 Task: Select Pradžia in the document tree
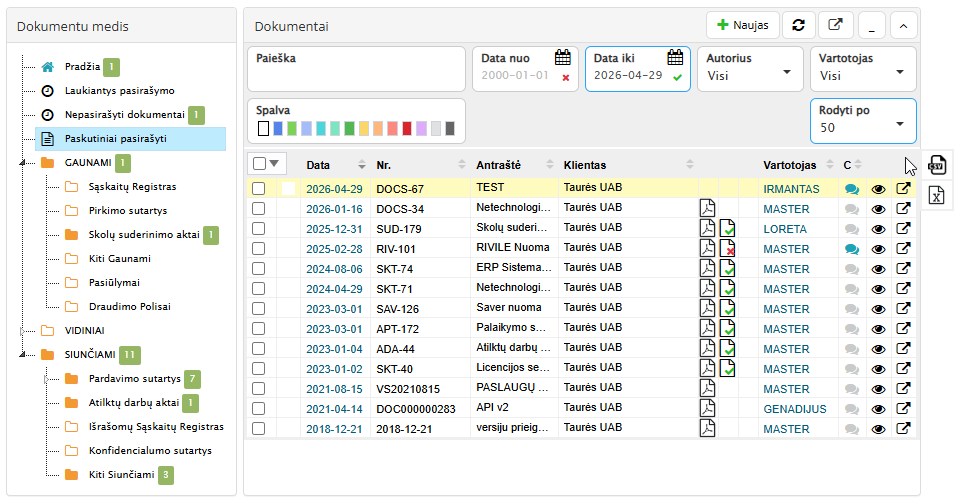pyautogui.click(x=82, y=66)
